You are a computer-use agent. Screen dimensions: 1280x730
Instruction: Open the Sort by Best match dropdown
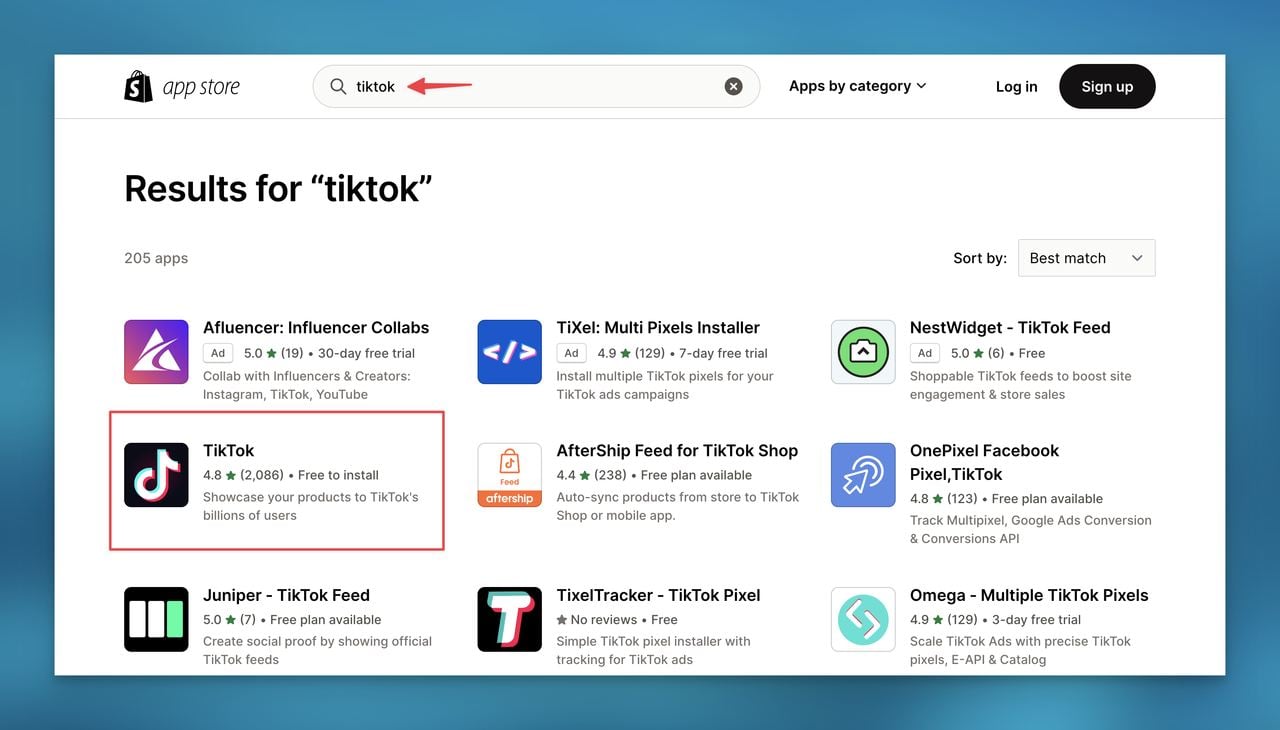[1086, 258]
